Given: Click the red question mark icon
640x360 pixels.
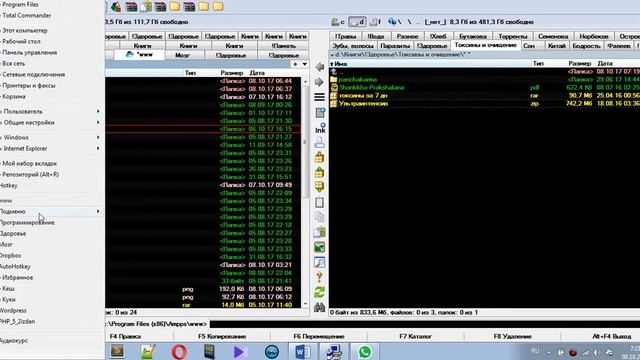Looking at the screenshot, I should coord(320,277).
